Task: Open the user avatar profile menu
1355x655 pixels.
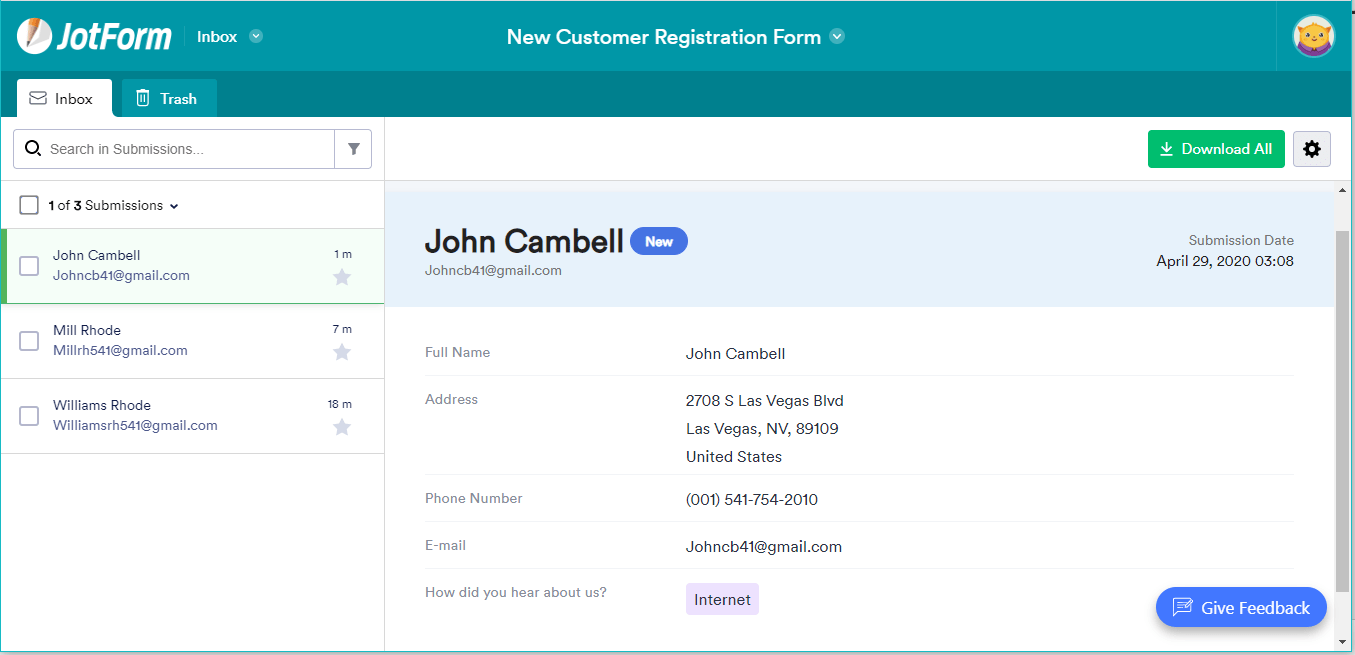Action: point(1314,37)
